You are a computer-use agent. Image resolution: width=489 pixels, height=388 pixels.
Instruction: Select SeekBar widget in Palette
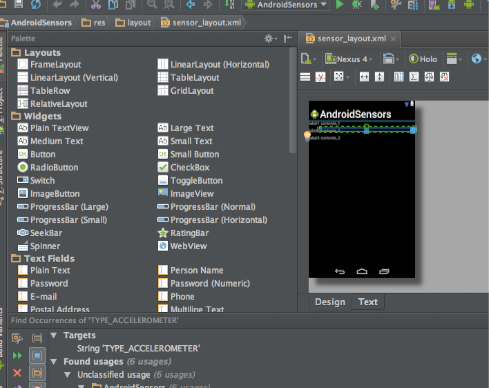(40, 233)
